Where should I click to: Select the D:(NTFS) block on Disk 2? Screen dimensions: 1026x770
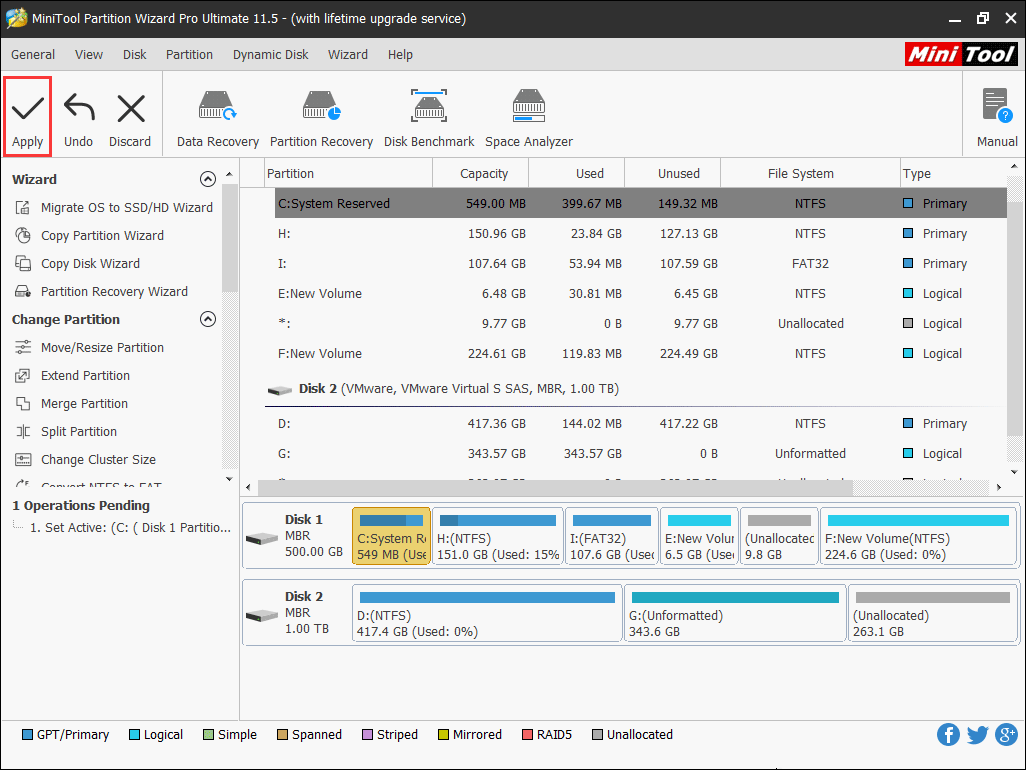(x=487, y=613)
